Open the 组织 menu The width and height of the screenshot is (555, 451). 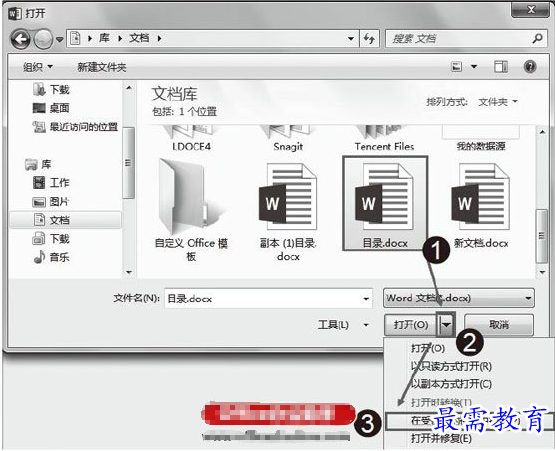tap(38, 67)
